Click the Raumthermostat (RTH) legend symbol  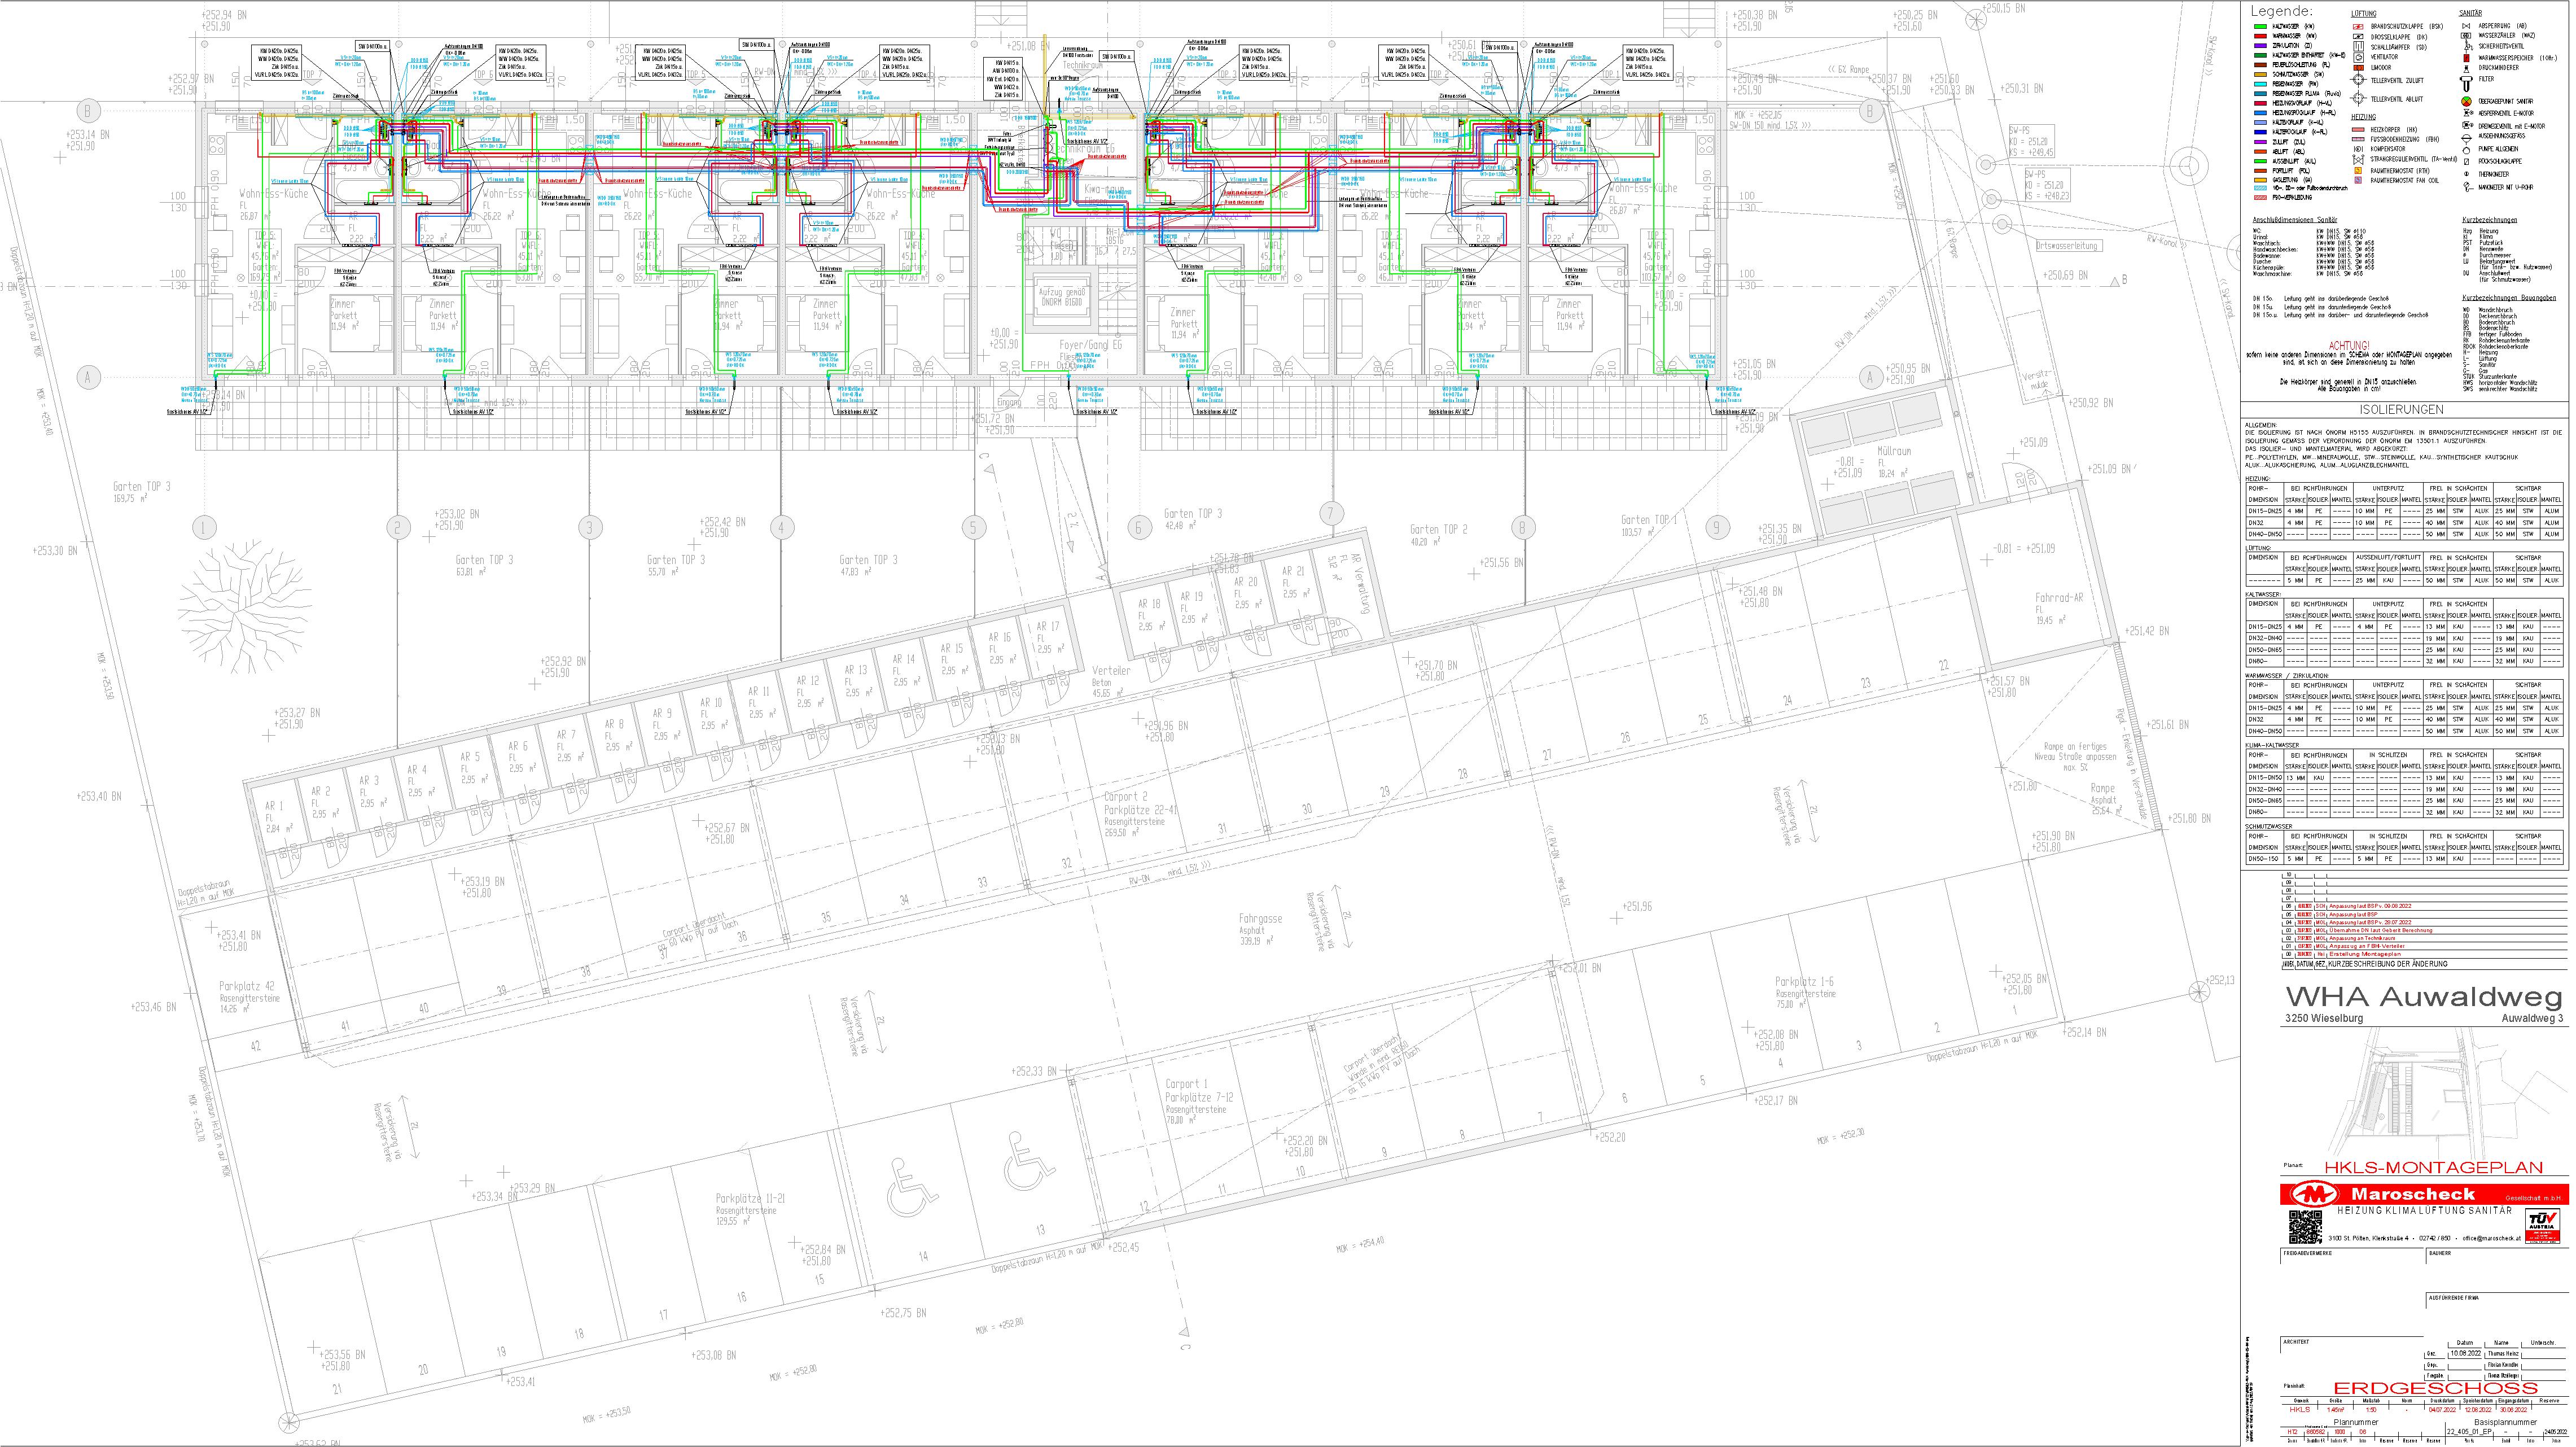point(2358,171)
